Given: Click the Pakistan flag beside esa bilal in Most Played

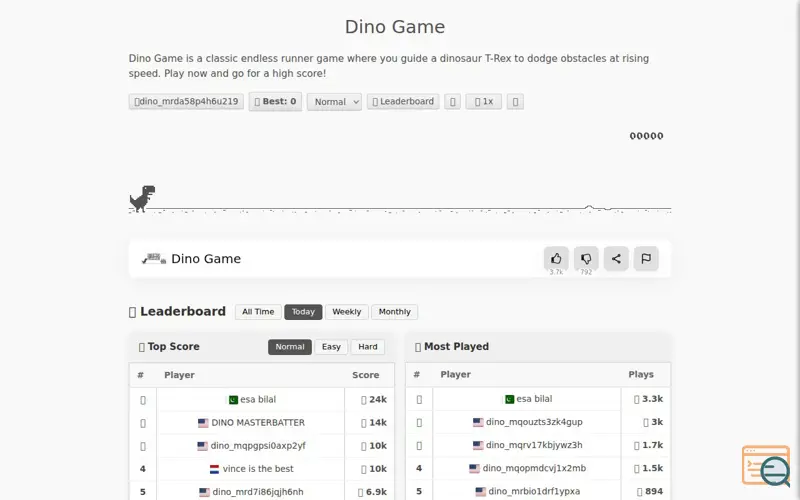Looking at the screenshot, I should coord(509,399).
